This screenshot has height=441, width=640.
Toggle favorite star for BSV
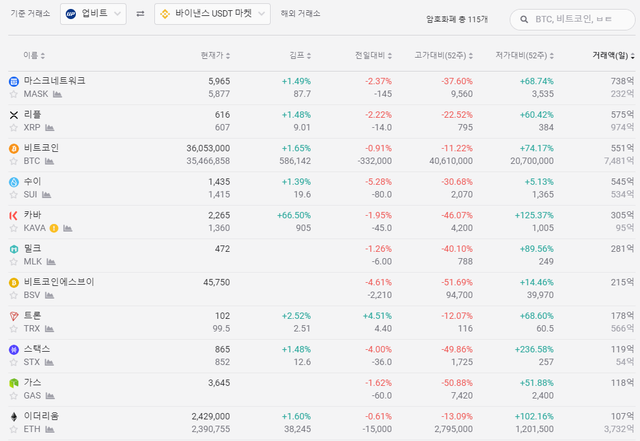pos(14,295)
